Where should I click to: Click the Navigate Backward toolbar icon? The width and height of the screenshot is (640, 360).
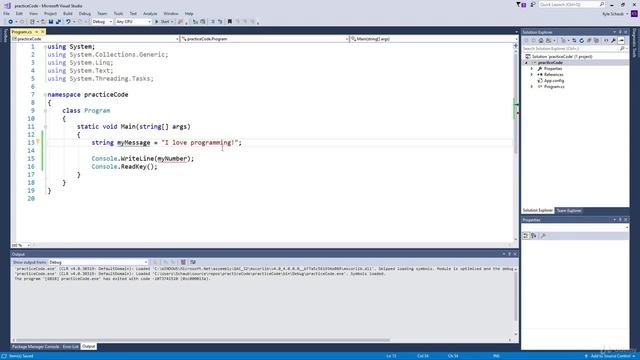click(10, 22)
